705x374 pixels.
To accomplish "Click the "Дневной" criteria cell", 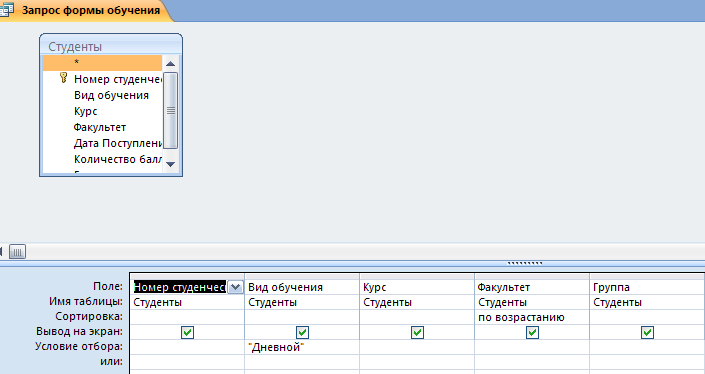I will pos(302,347).
